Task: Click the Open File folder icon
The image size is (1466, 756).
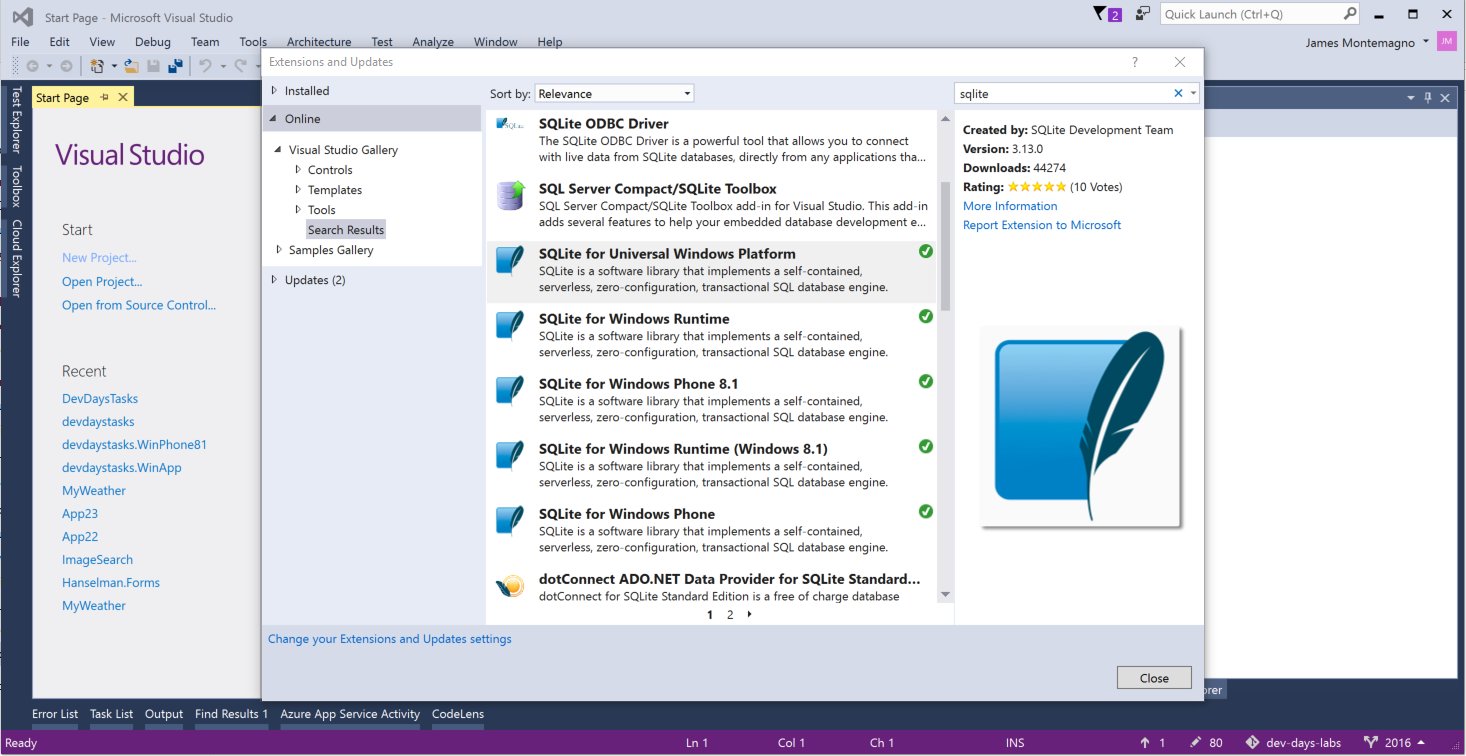Action: [x=131, y=66]
